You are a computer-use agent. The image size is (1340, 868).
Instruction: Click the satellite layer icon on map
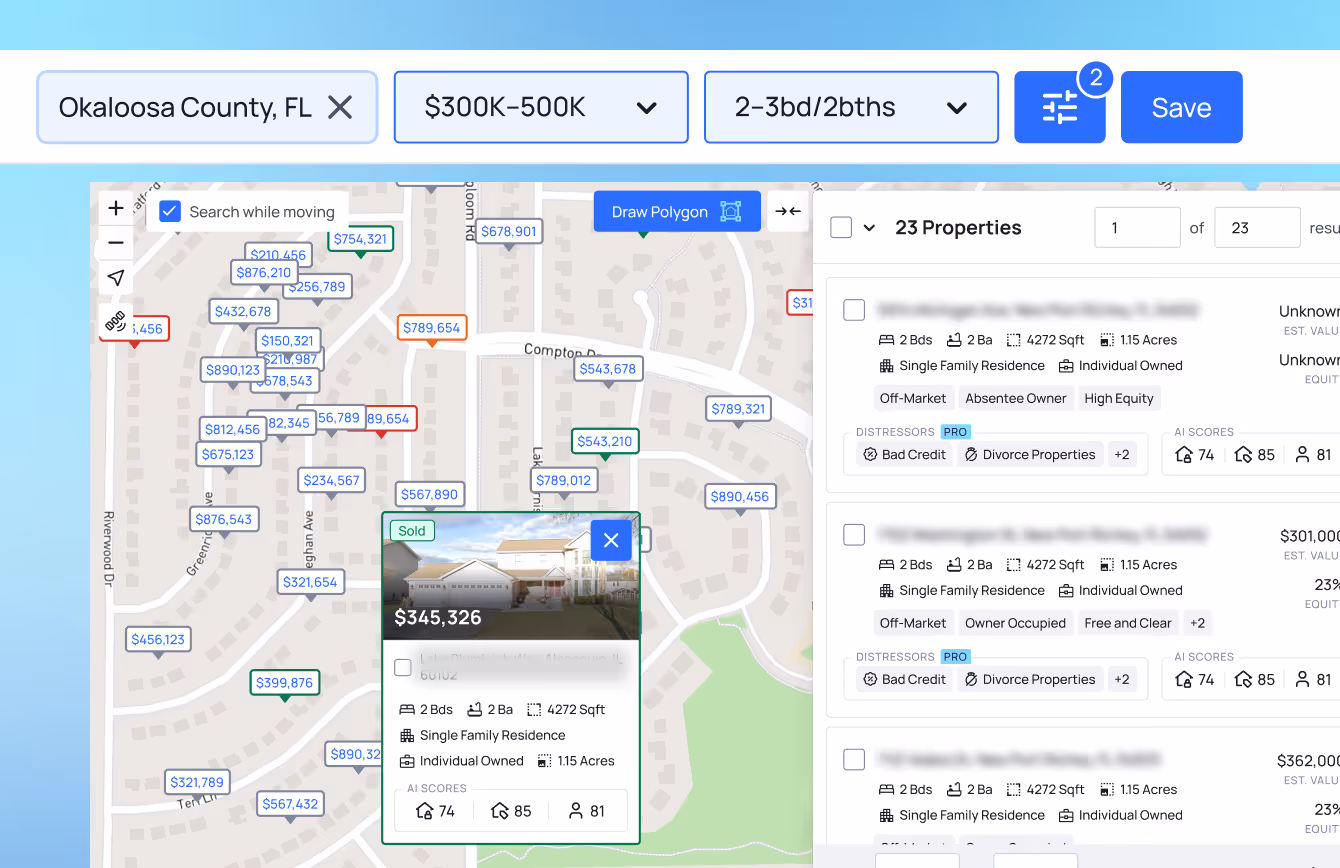pyautogui.click(x=116, y=321)
